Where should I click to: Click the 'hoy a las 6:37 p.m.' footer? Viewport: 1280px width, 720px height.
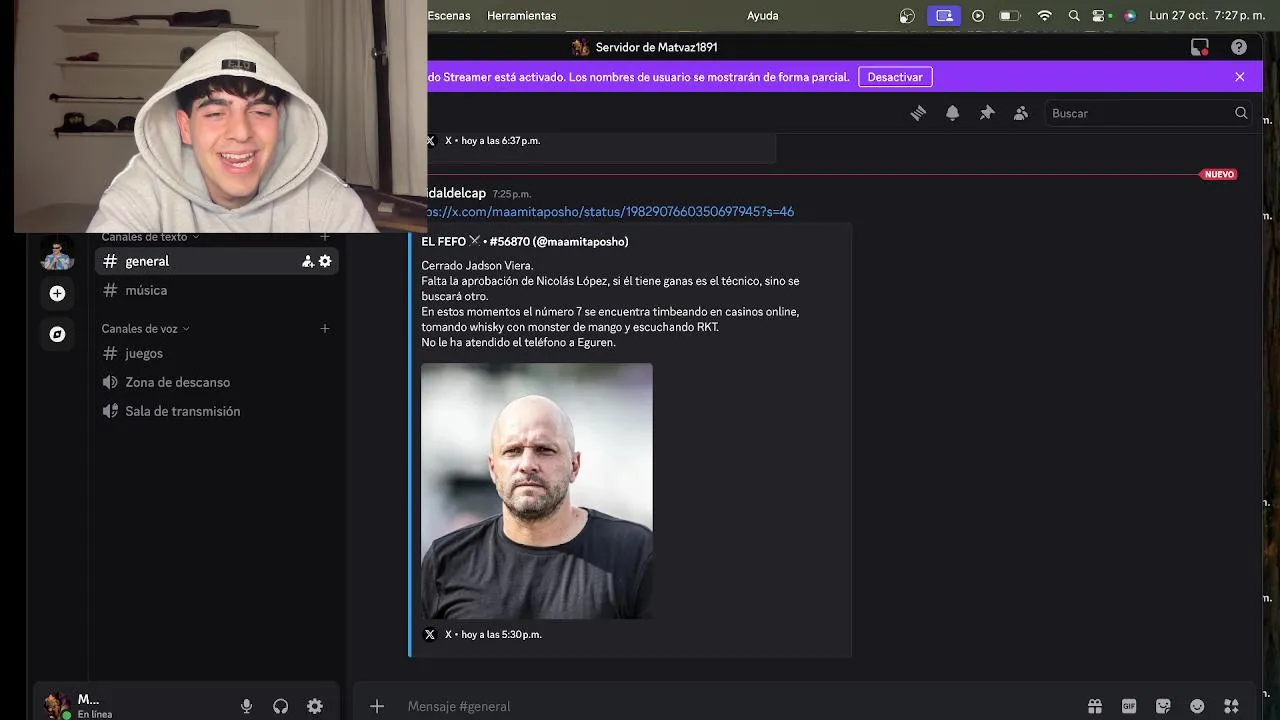[x=500, y=141]
